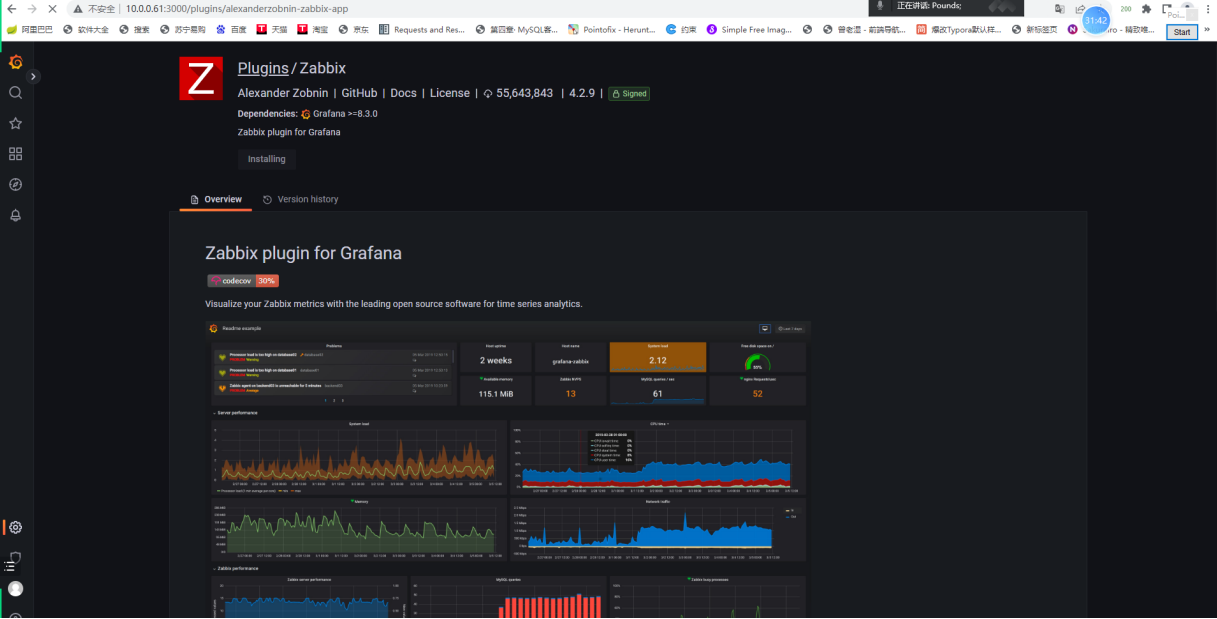
Task: Expand the Grafana sidebar menu chevron
Action: (x=33, y=76)
